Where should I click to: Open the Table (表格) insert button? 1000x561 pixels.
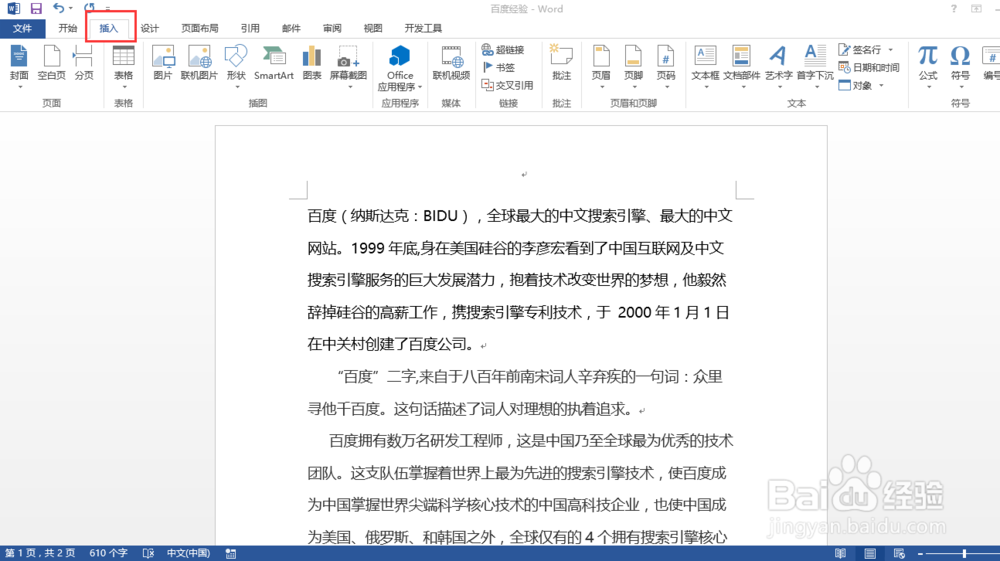[123, 63]
